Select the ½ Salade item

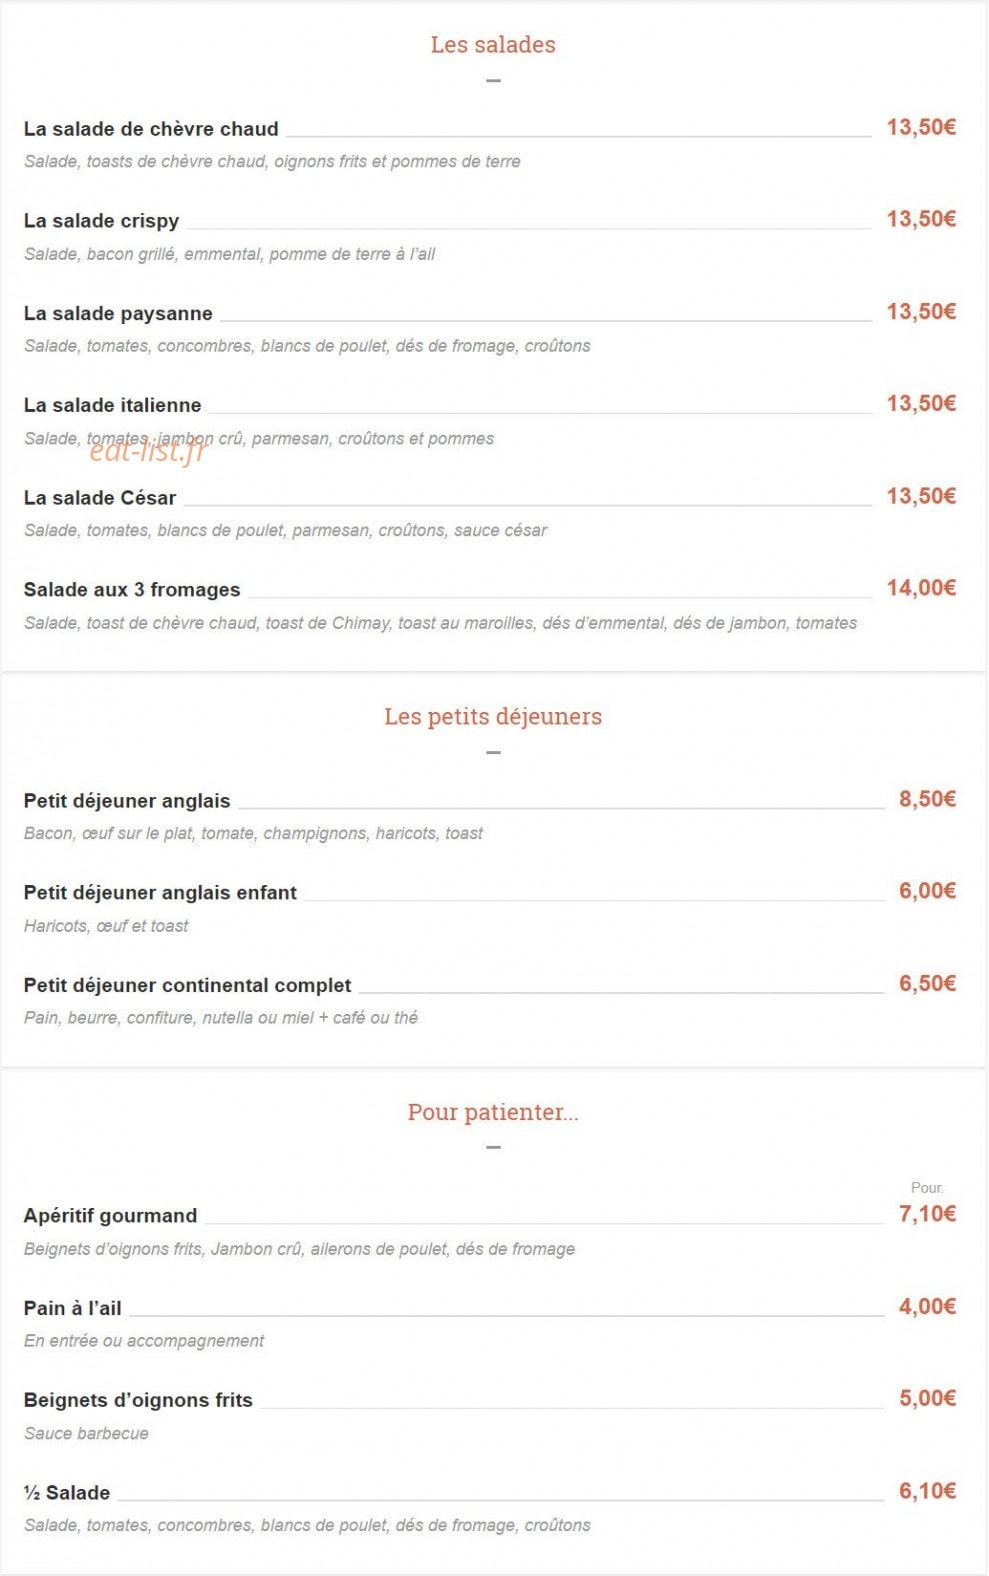tap(67, 1493)
